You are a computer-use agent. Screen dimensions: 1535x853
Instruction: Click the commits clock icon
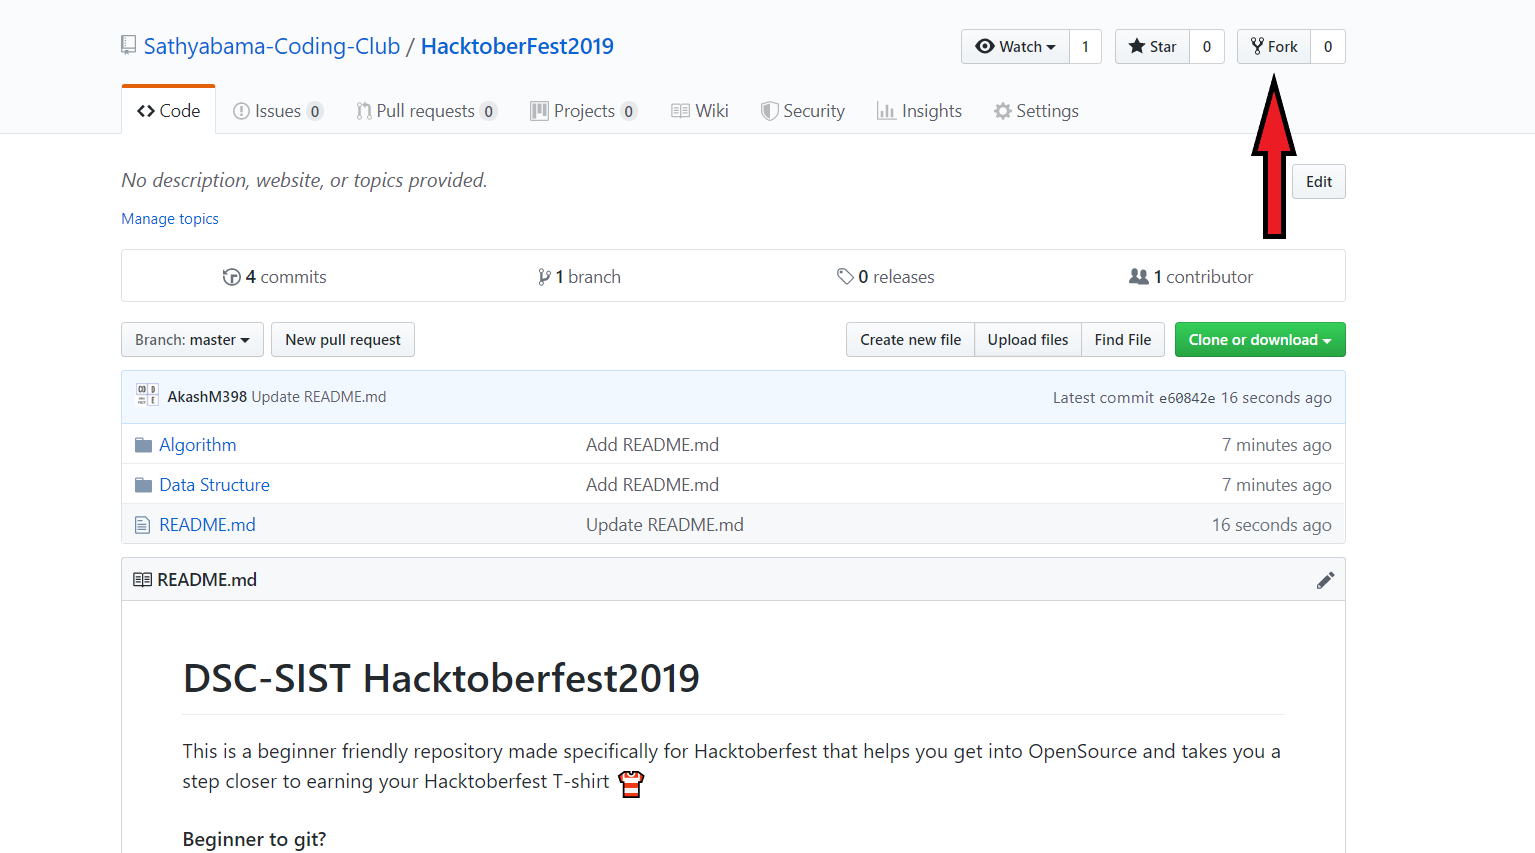pos(231,277)
